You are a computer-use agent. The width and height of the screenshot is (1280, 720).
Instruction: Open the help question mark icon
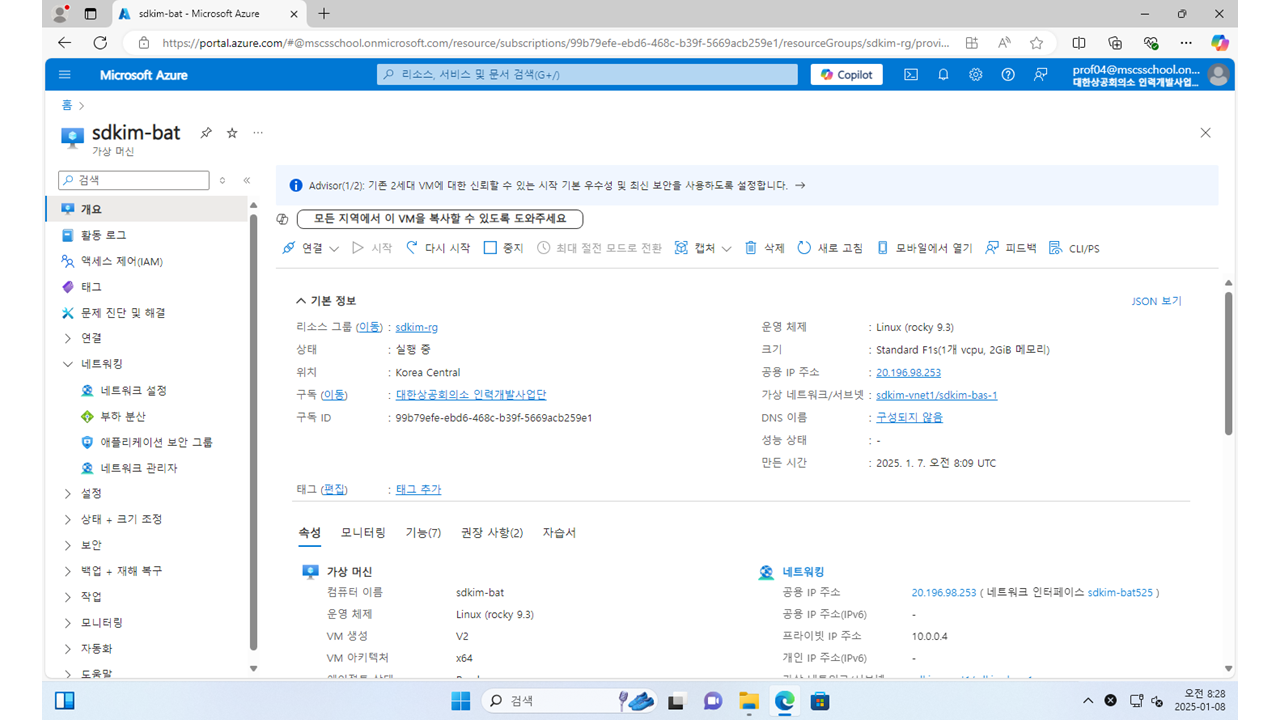click(x=1008, y=75)
